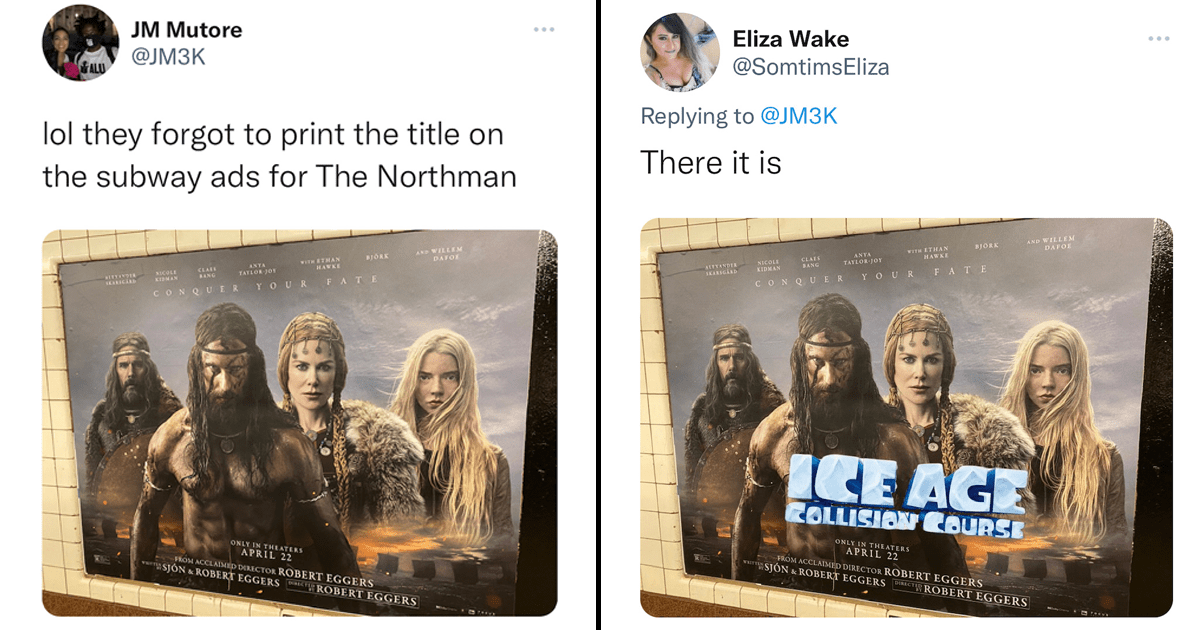Open @JM3K mention in Replying to line
Screen dimensions: 1200x630
[799, 116]
